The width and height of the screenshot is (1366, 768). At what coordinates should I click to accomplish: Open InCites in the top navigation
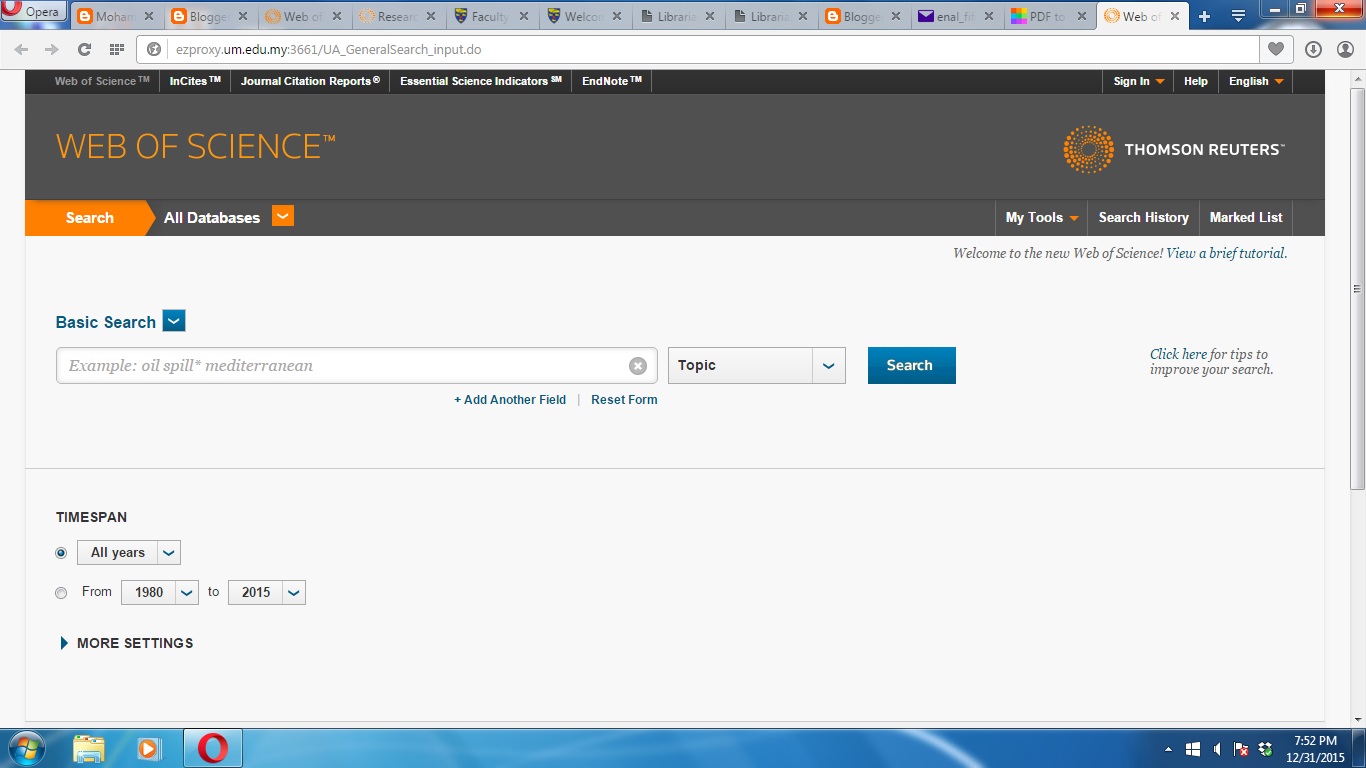coord(195,81)
